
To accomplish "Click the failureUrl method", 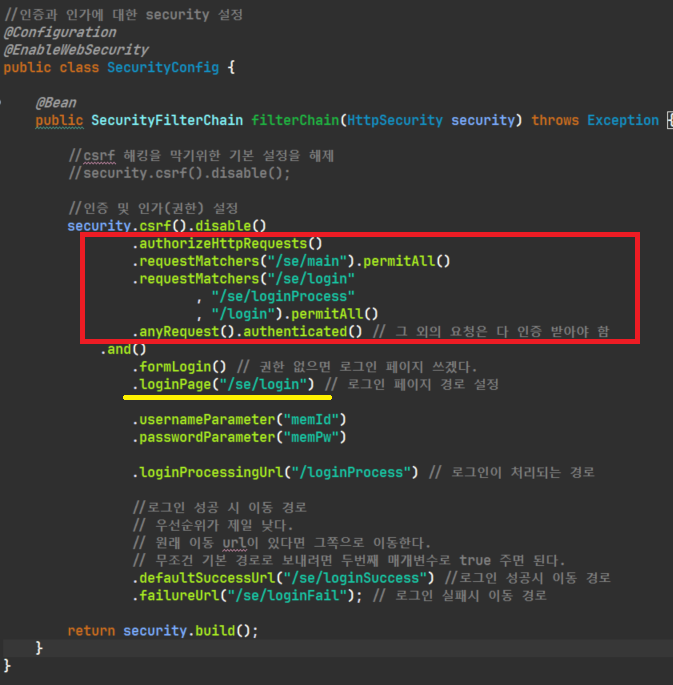I will click(x=179, y=595).
